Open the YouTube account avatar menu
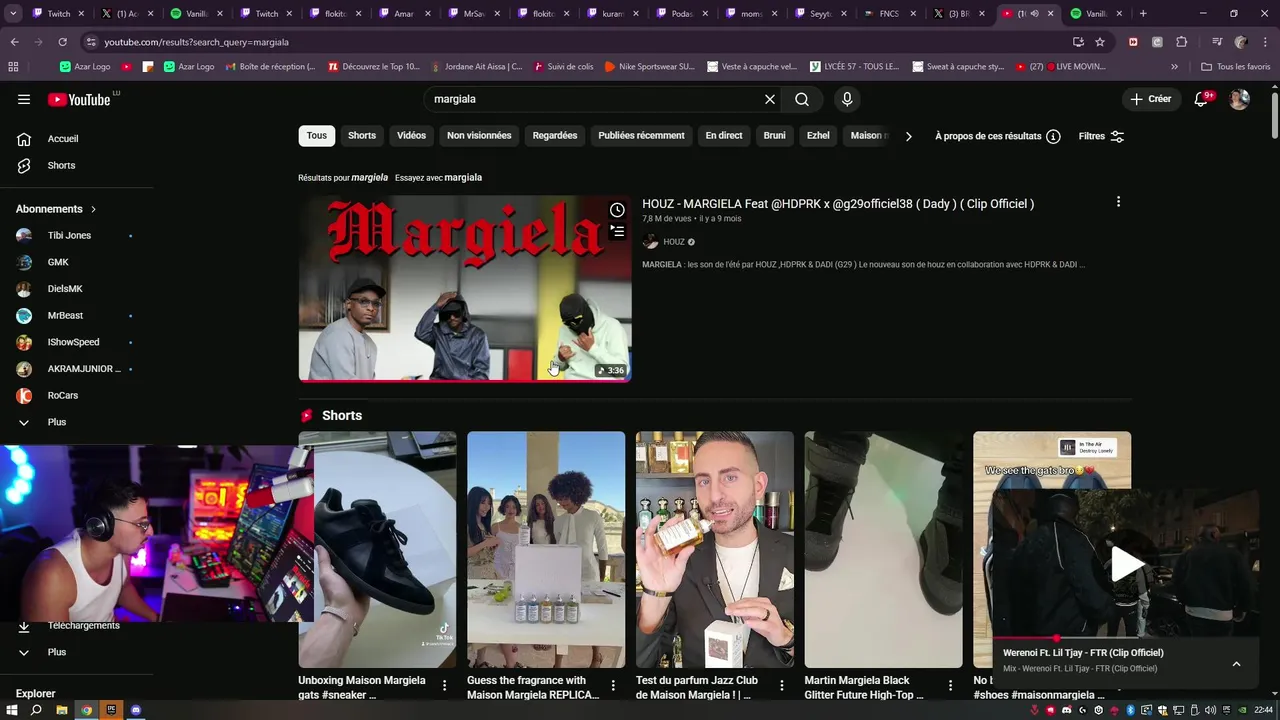The image size is (1280, 720). [x=1239, y=99]
